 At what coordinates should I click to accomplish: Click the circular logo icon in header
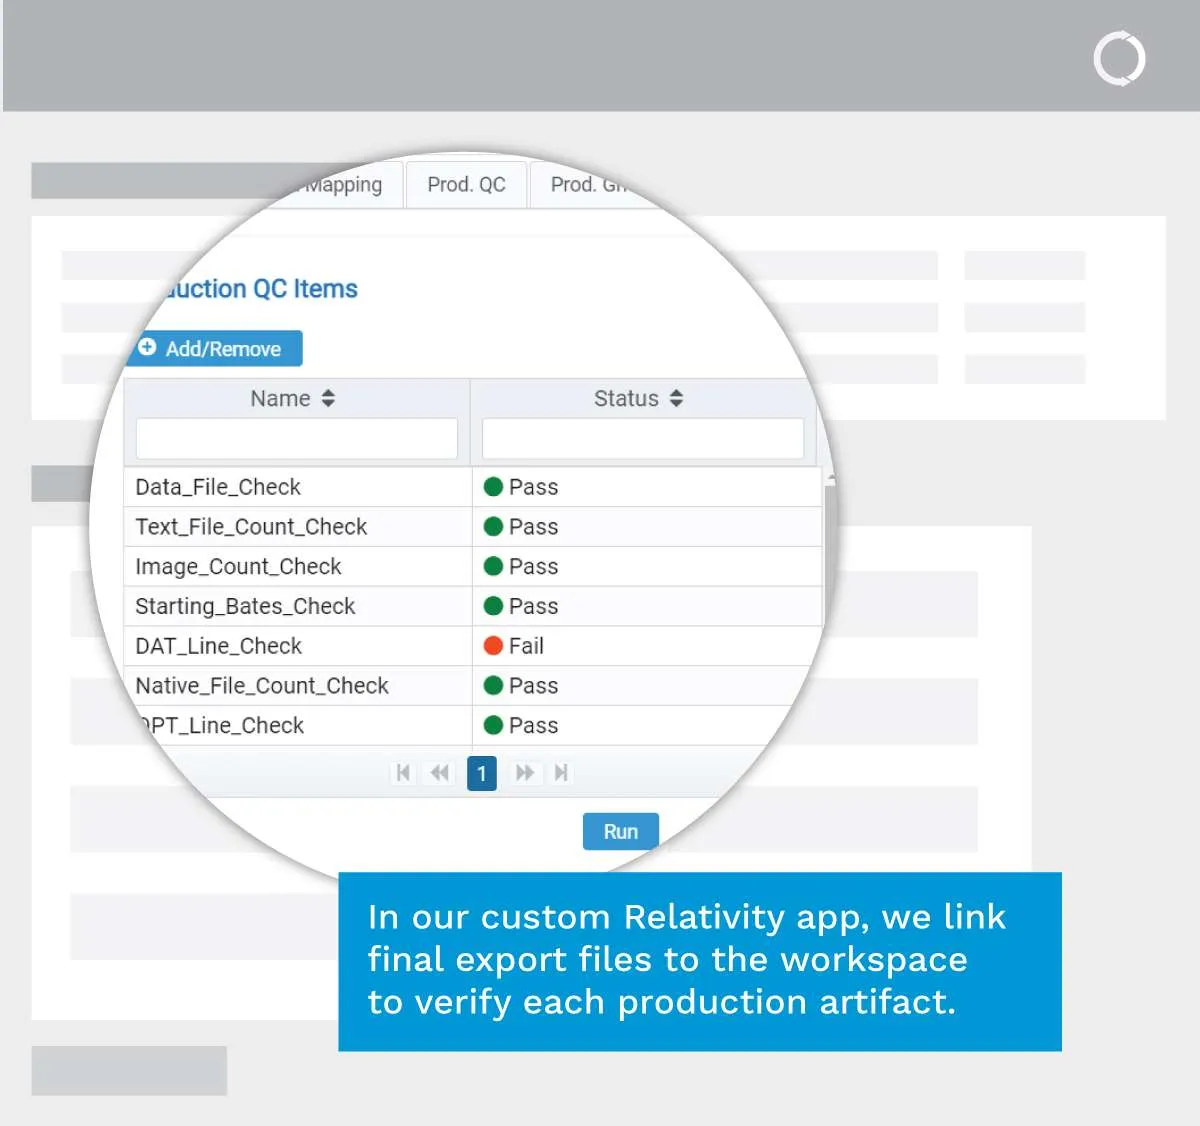pos(1119,59)
